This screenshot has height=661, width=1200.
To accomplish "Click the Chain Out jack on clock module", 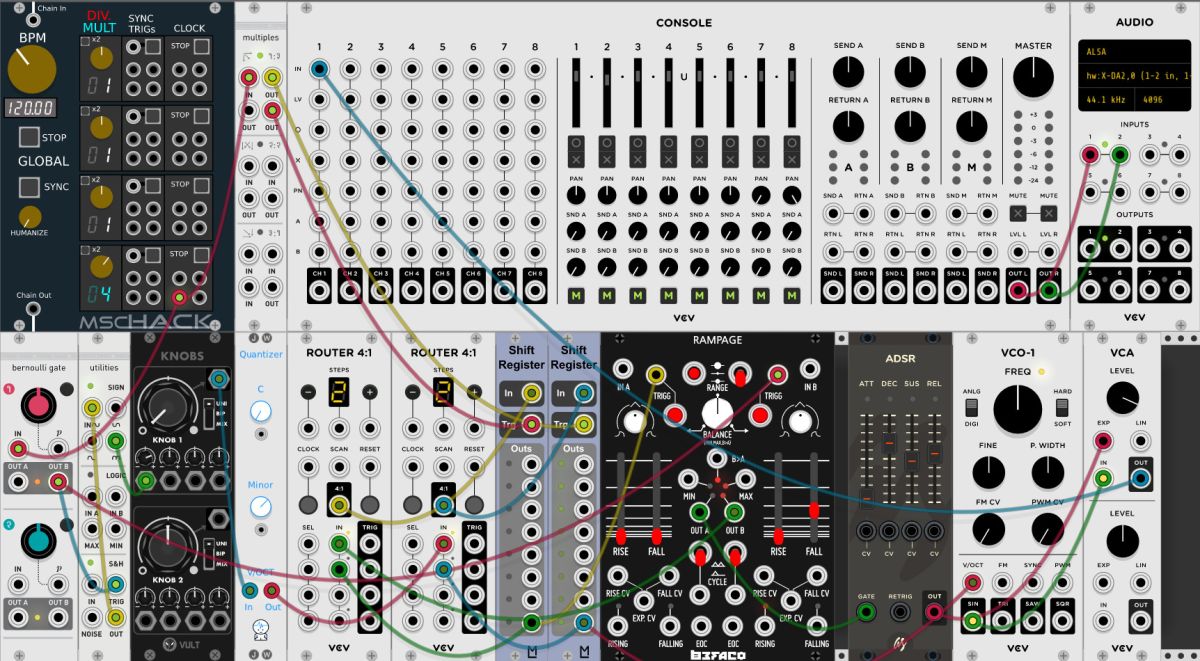I will [33, 308].
